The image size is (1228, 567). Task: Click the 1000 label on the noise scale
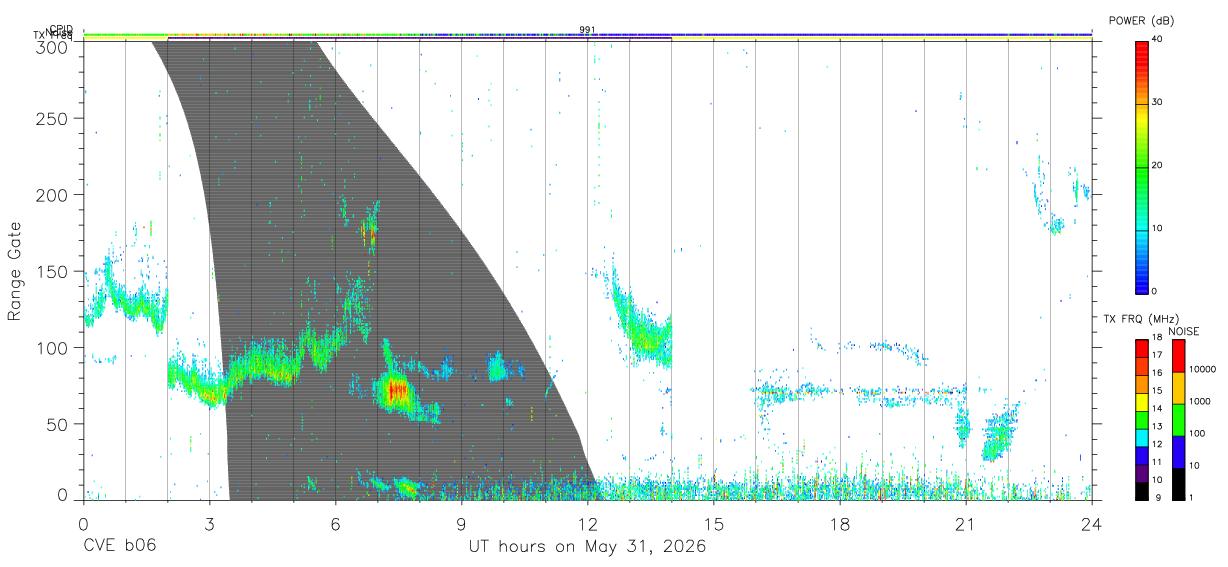[x=1200, y=401]
